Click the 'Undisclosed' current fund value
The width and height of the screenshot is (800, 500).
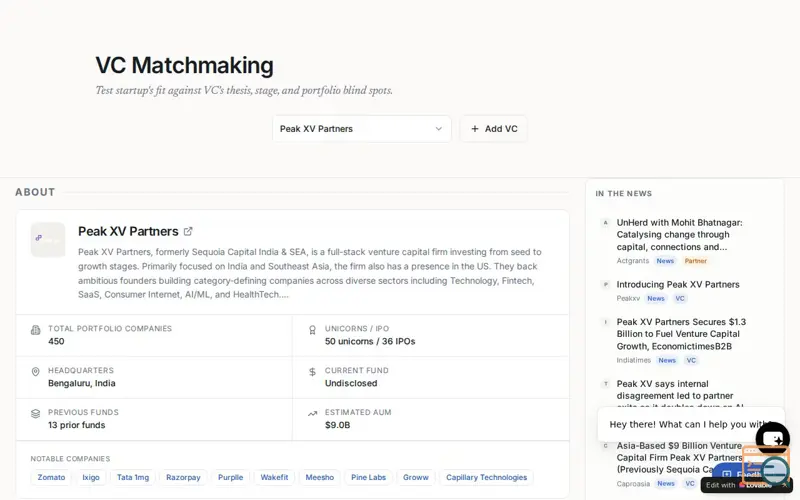(x=351, y=383)
